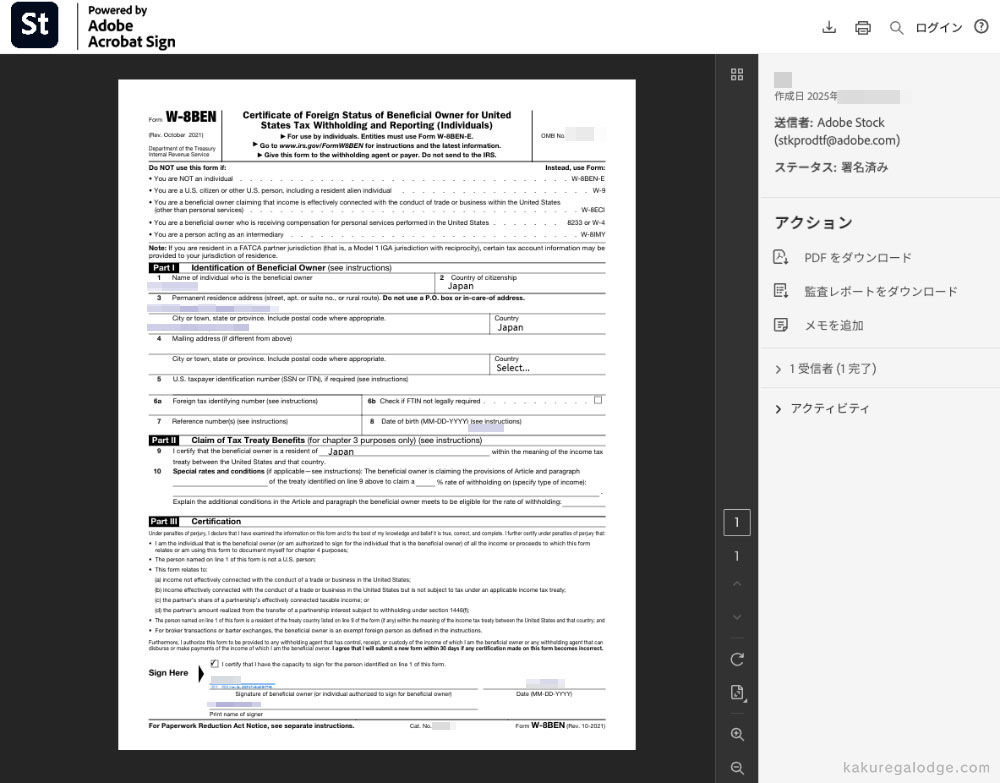The image size is (1000, 783).
Task: Expand the 1 受信者 (1 完了) section
Action: pos(825,369)
